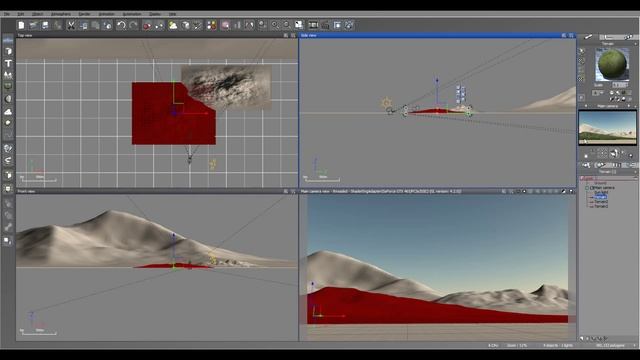Click the Open file toolbar icon
This screenshot has width=640, height=360.
click(x=33, y=25)
